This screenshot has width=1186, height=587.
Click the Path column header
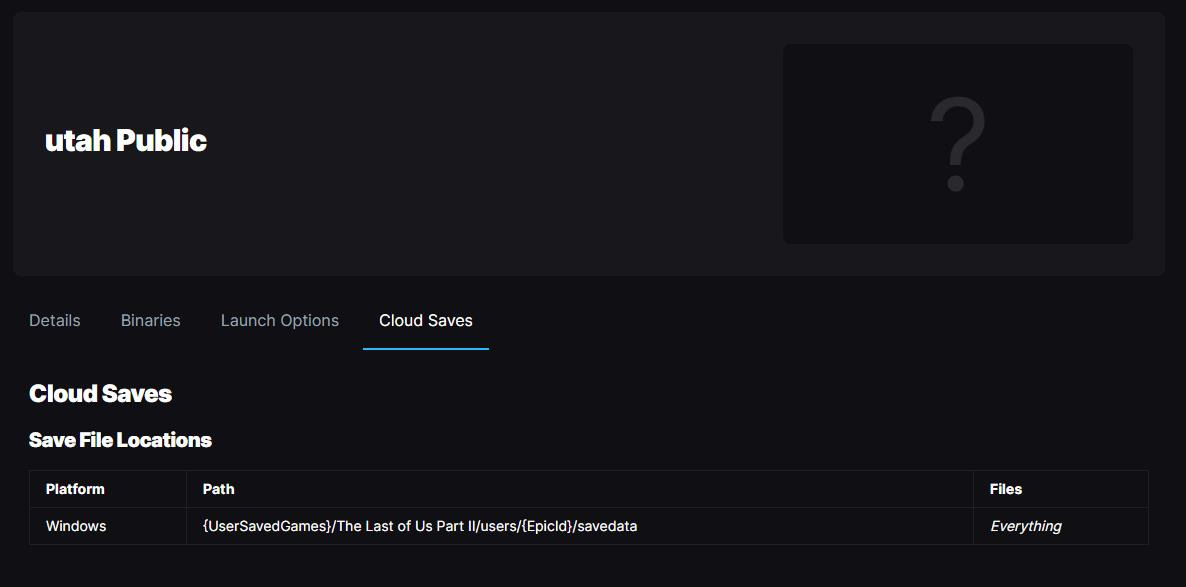tap(218, 489)
